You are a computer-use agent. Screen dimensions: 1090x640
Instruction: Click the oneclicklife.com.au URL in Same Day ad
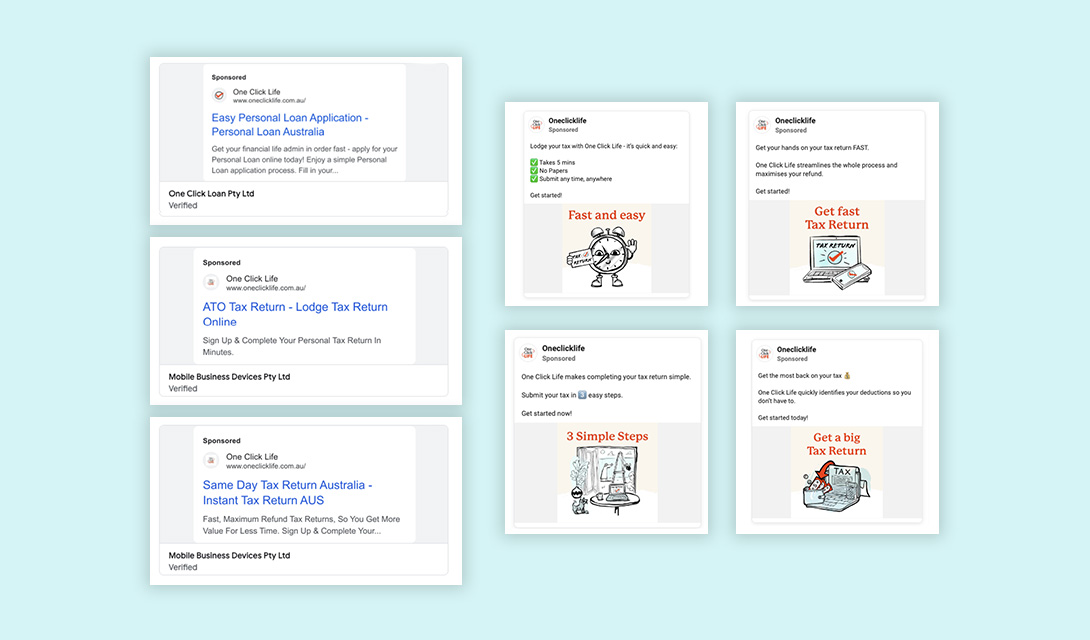[x=266, y=466]
